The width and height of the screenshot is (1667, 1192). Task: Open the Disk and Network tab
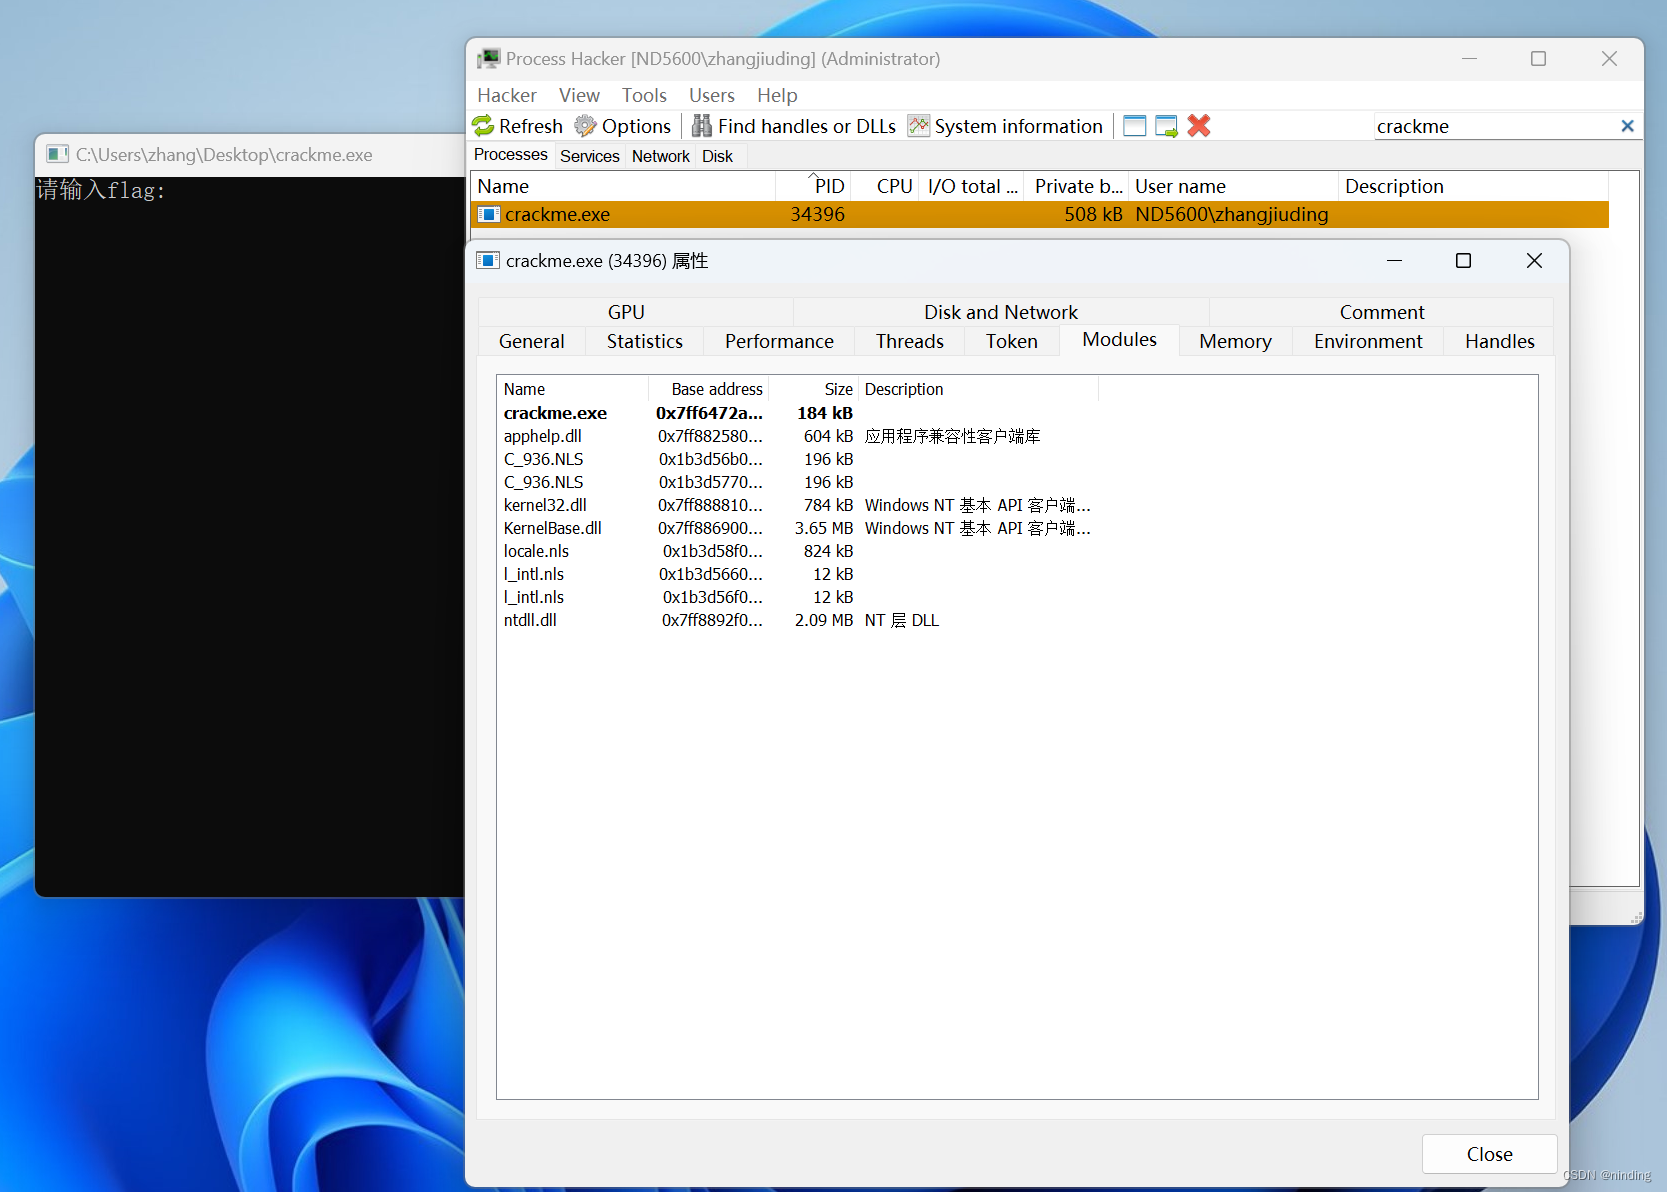click(x=1001, y=312)
